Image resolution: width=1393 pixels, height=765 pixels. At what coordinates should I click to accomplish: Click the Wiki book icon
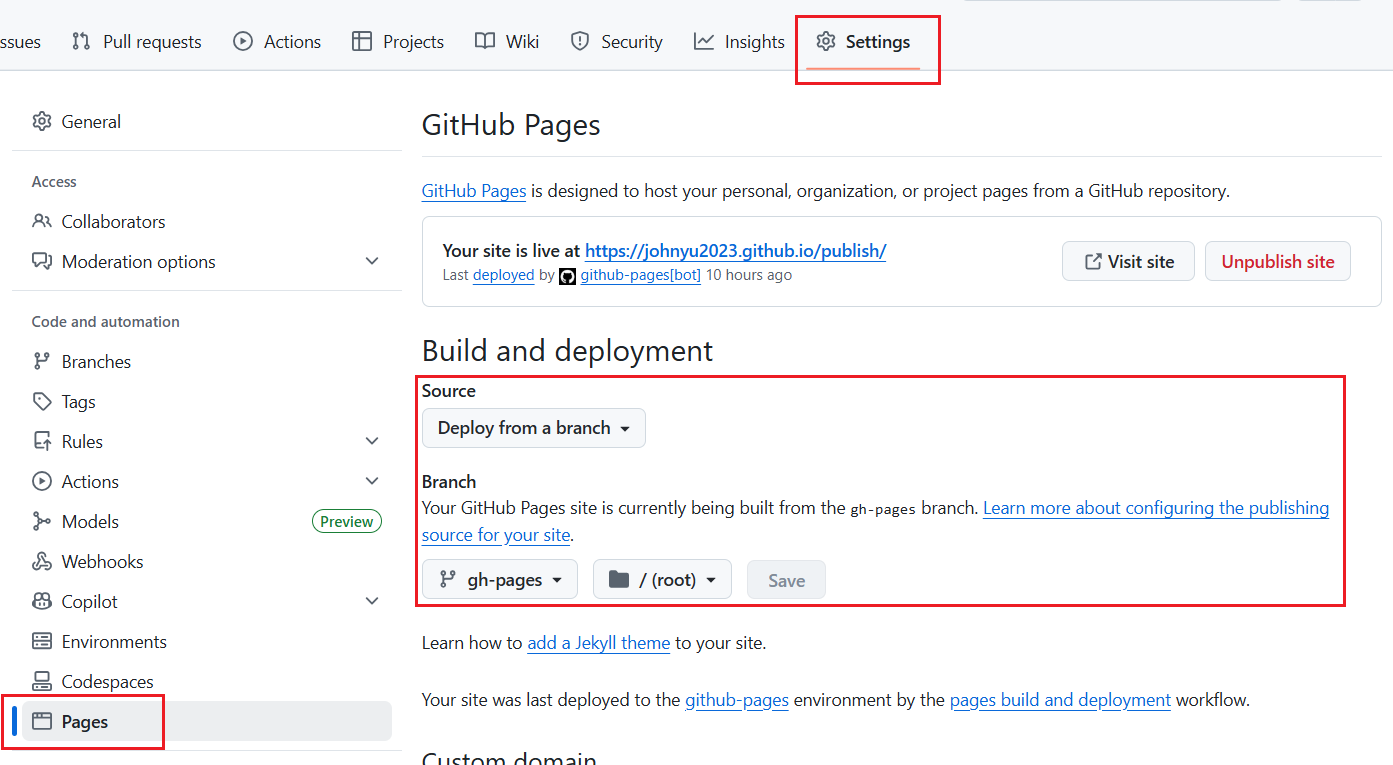485,41
